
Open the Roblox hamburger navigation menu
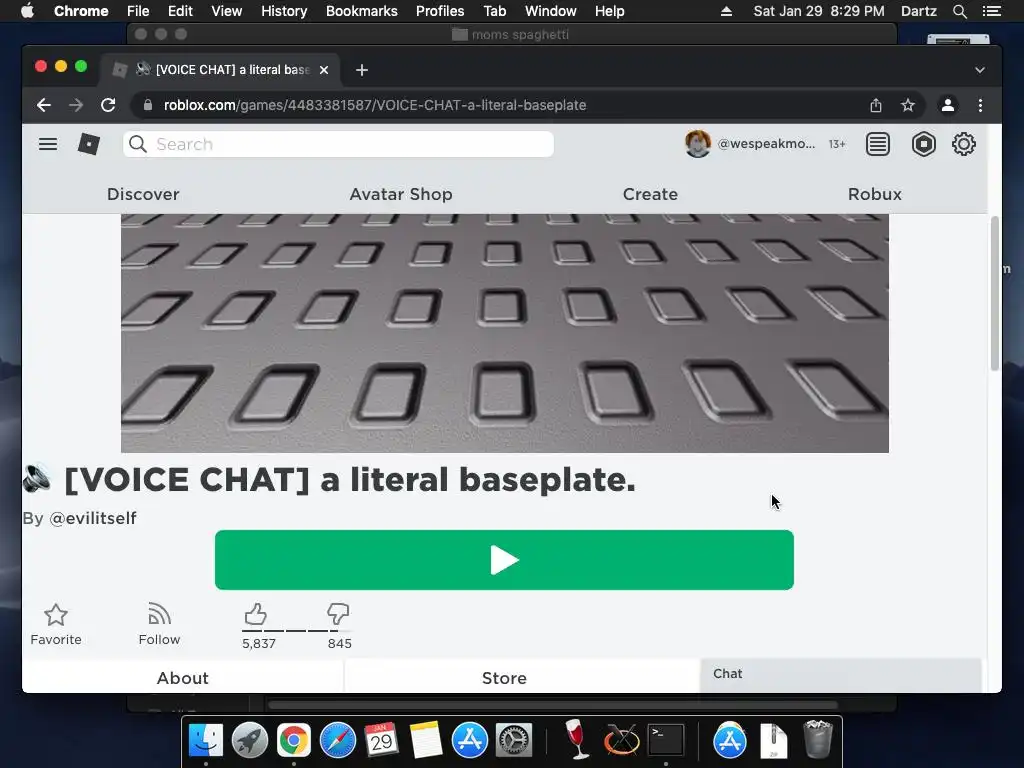point(48,144)
